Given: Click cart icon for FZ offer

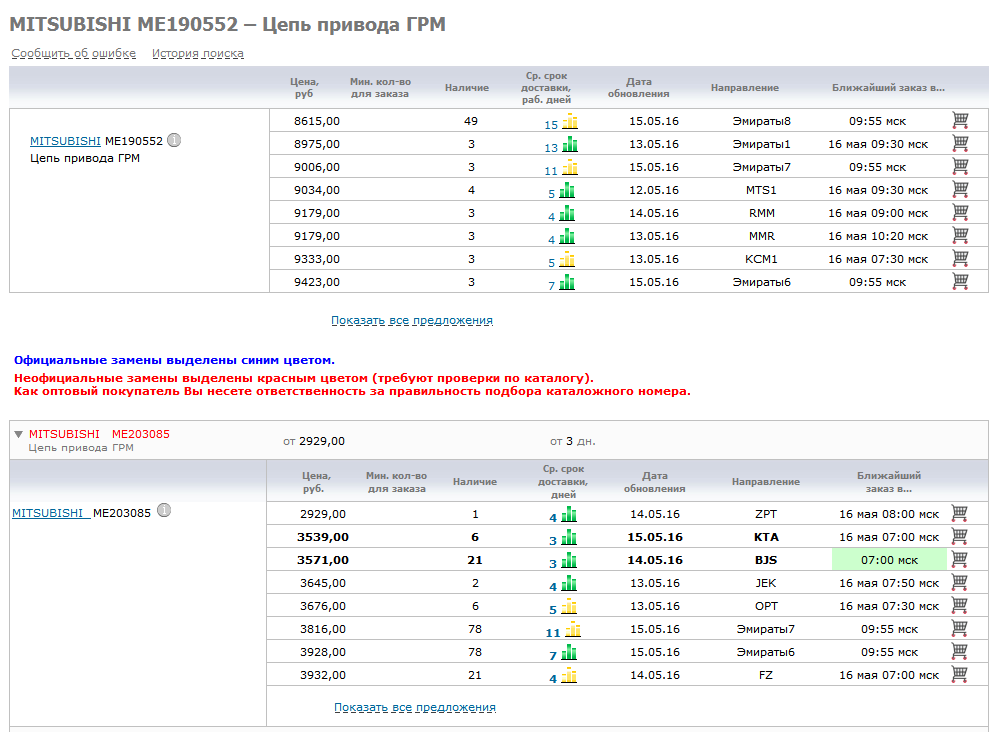Looking at the screenshot, I should pos(959,675).
